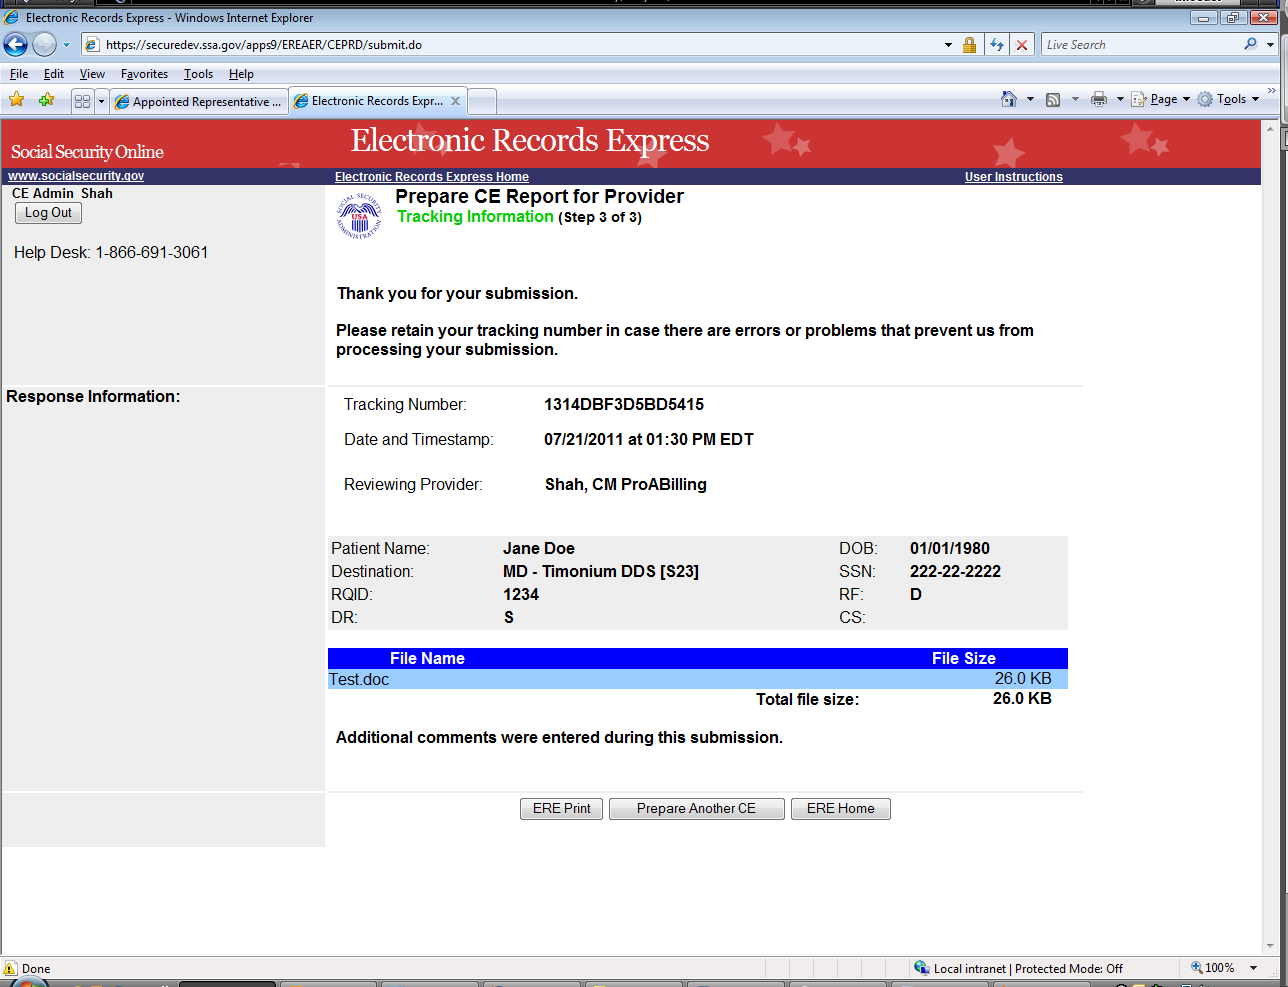The width and height of the screenshot is (1288, 987).
Task: Show more command bar items chevron
Action: point(1271,91)
